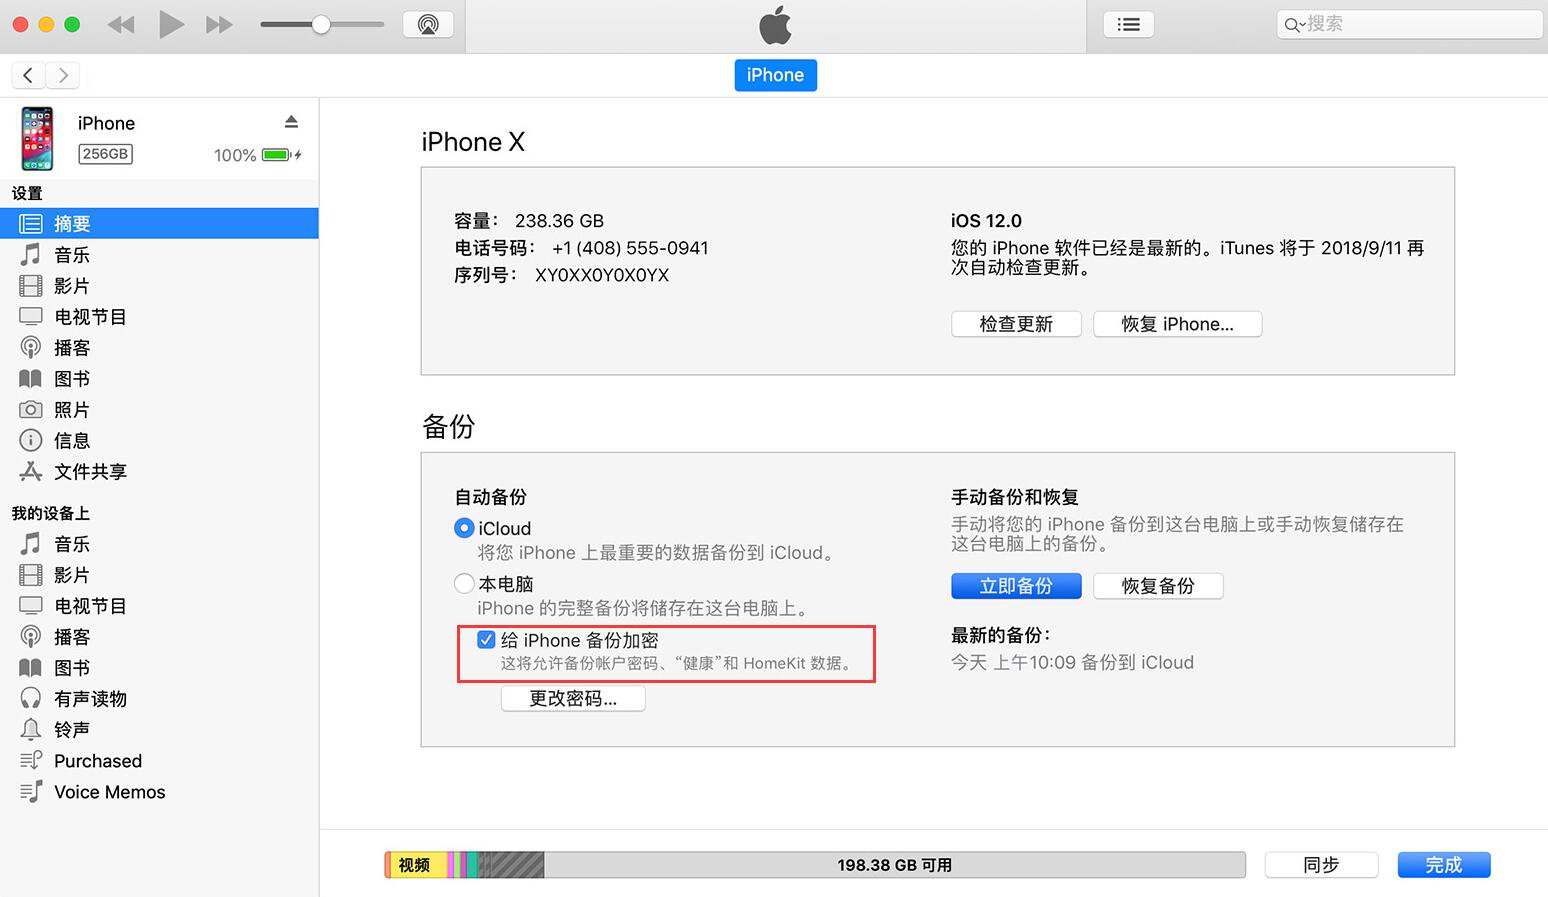Click the back navigation chevron

(28, 74)
